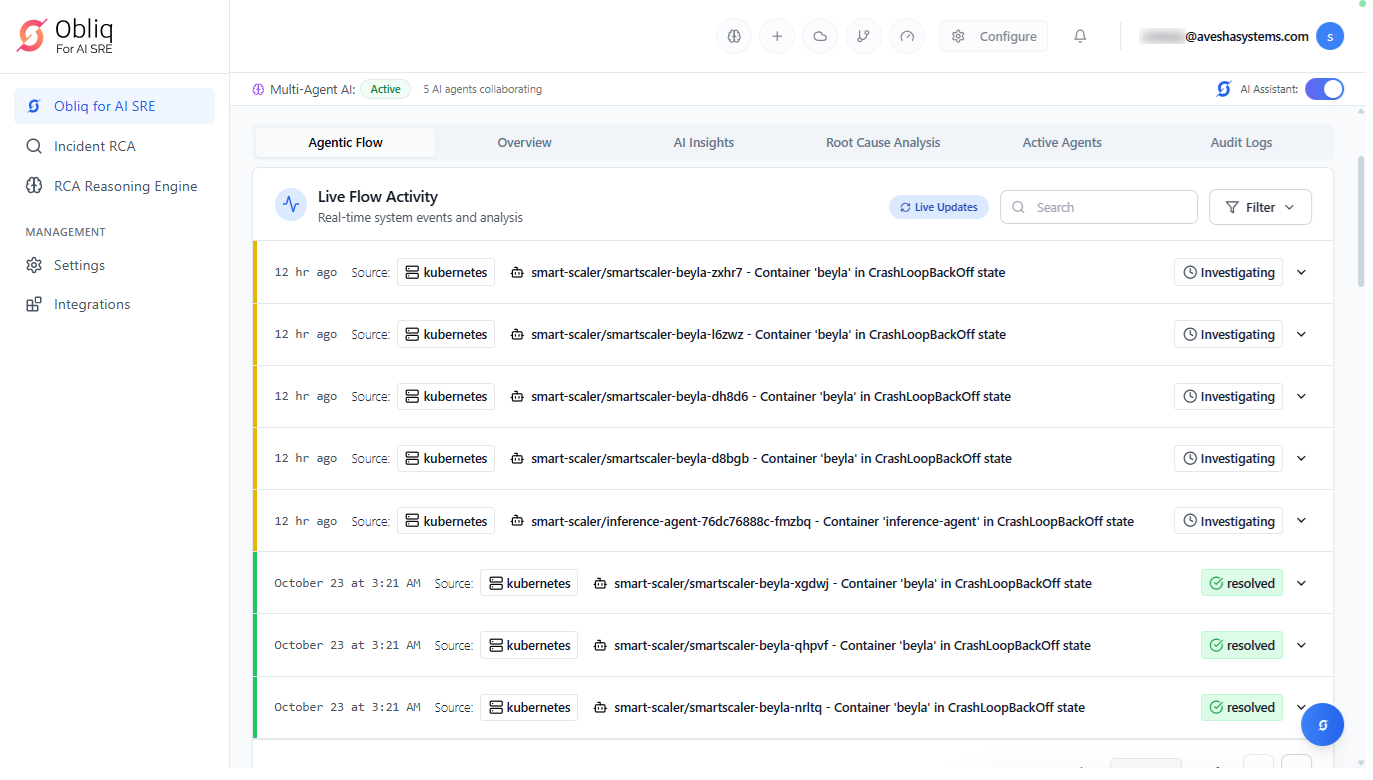Expand the smartscaler-beyla-zxhr7 event row

[1301, 272]
